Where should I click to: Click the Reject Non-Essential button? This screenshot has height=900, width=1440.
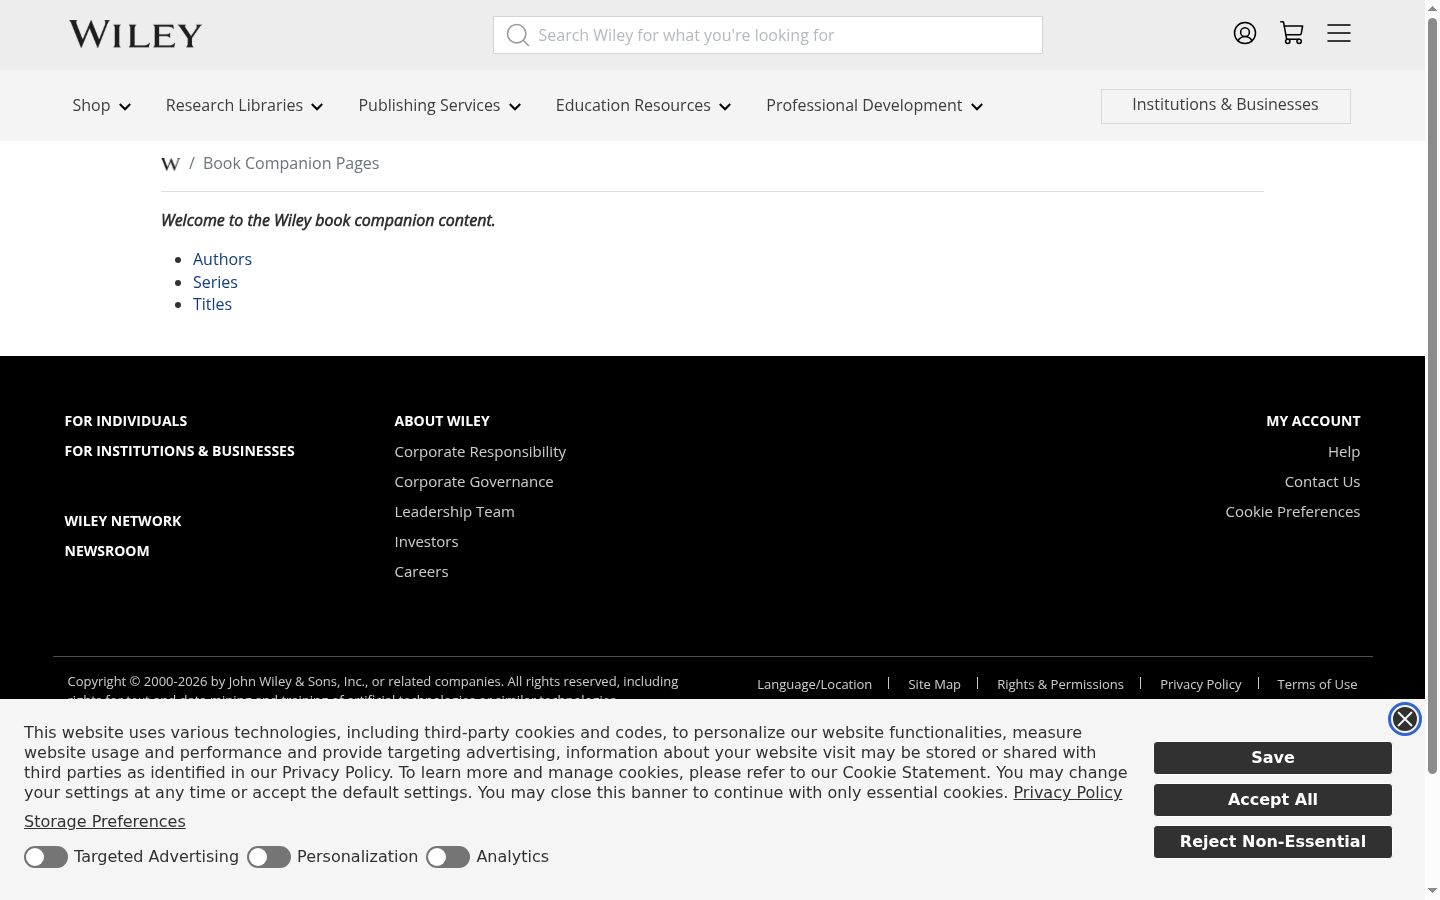pyautogui.click(x=1273, y=842)
